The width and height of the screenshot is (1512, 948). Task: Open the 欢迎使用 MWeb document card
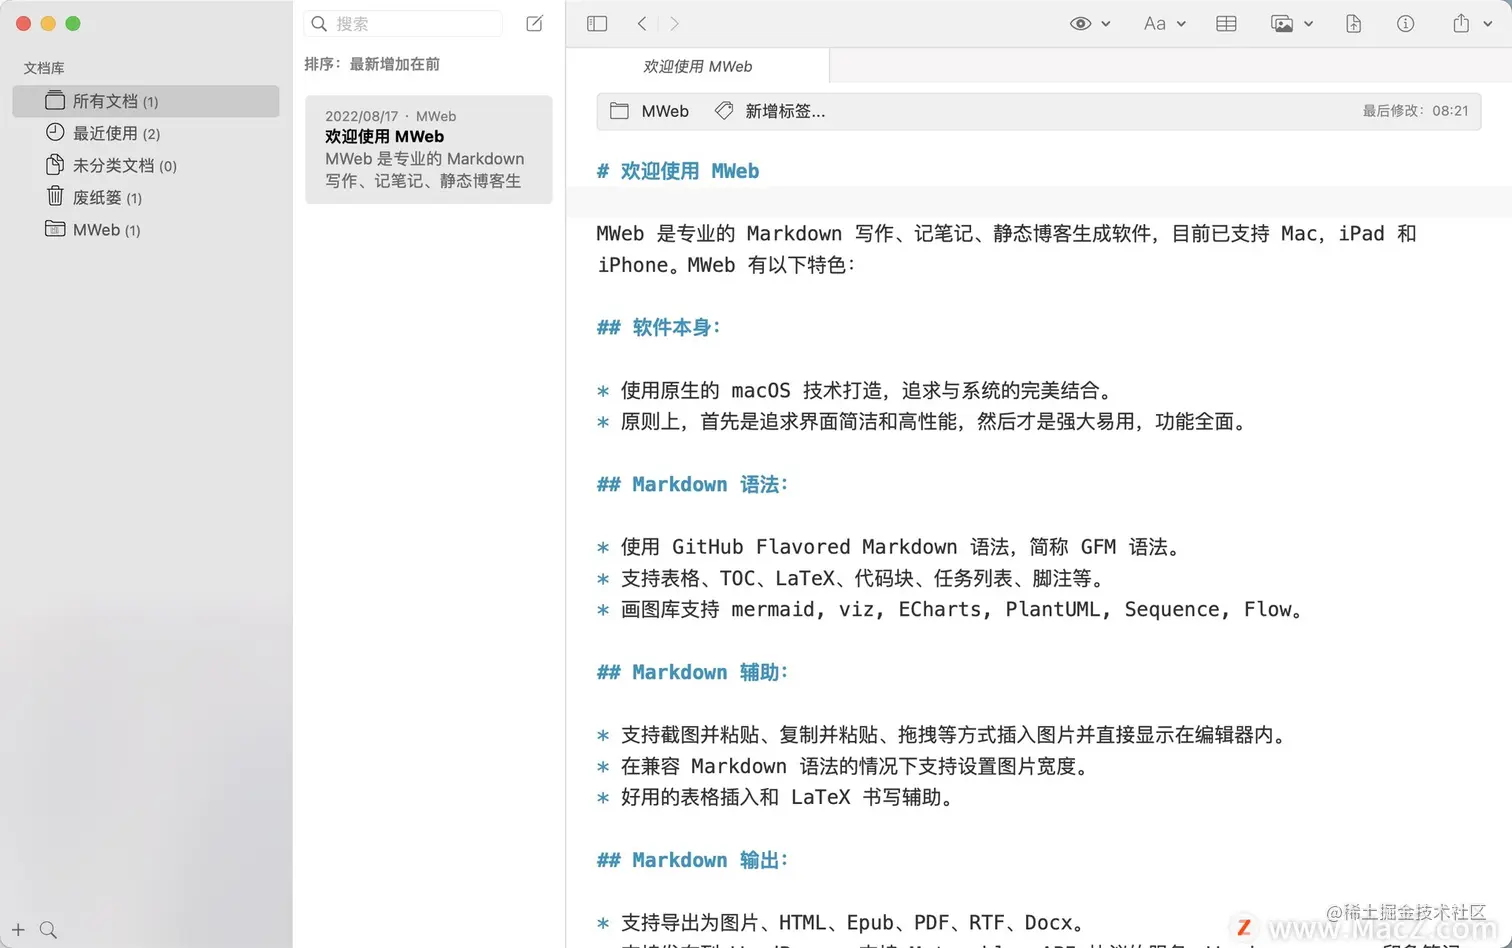click(429, 149)
